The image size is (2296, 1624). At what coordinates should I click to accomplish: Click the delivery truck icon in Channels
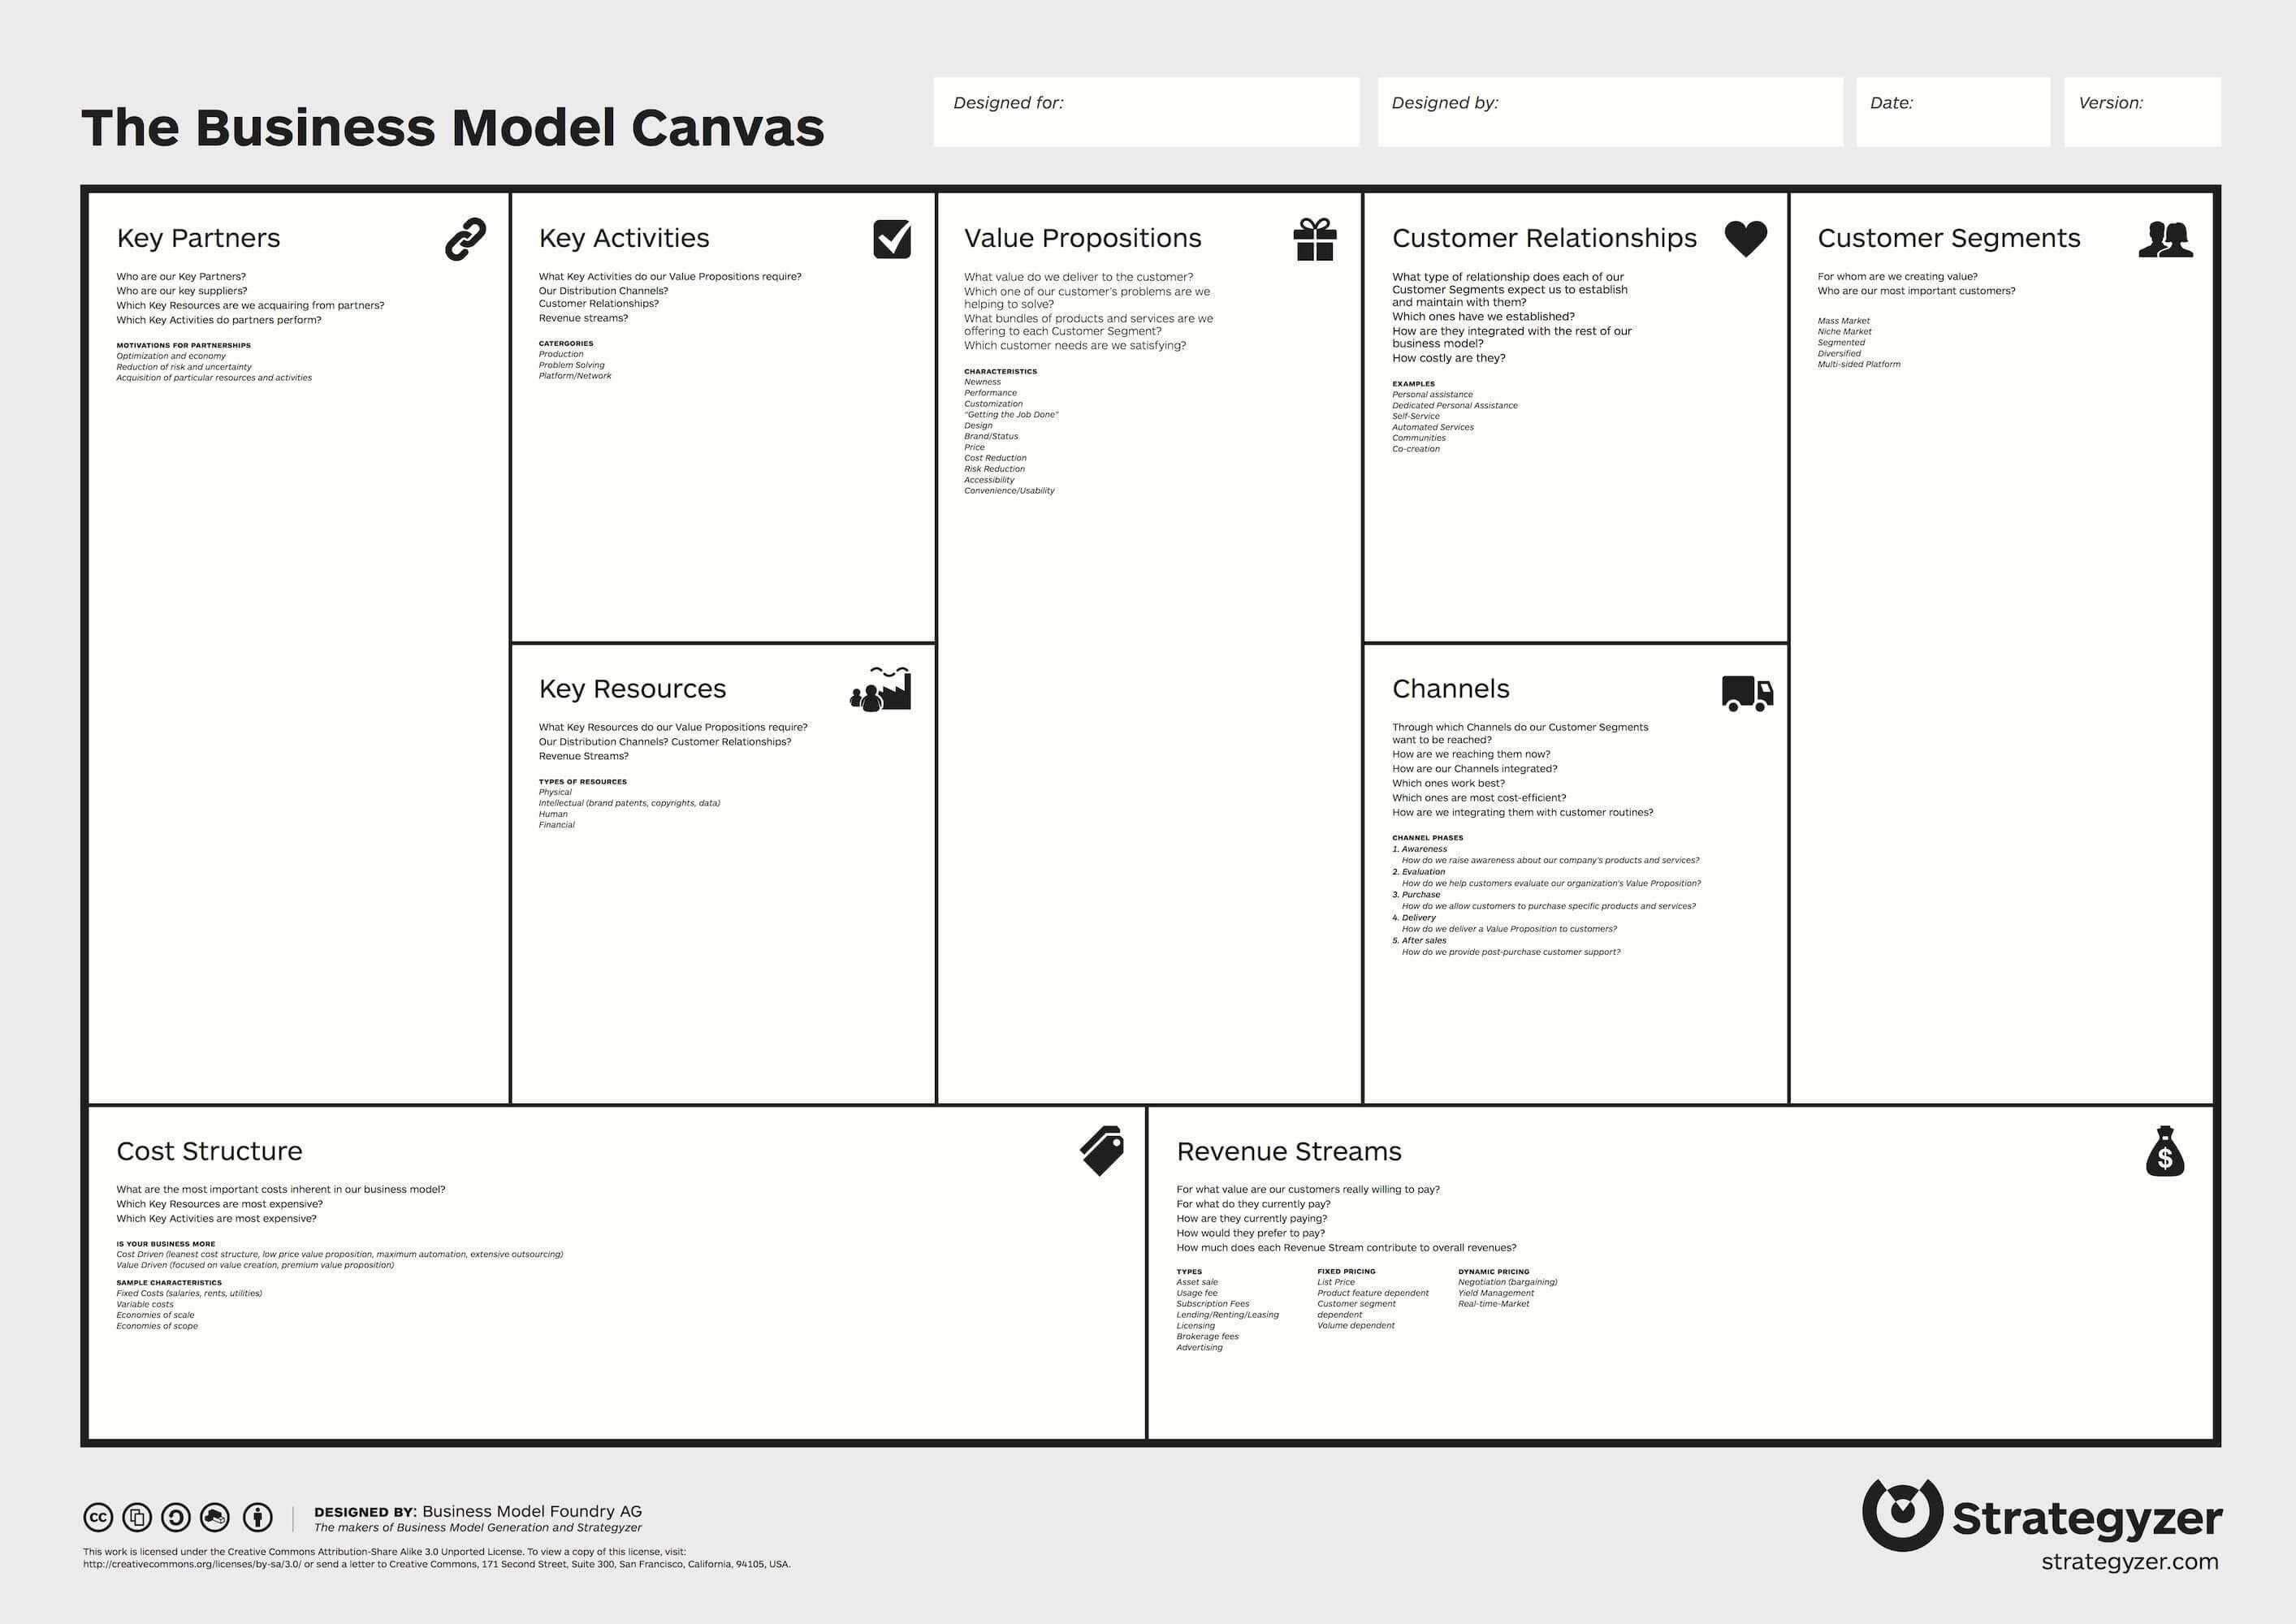click(x=1747, y=693)
